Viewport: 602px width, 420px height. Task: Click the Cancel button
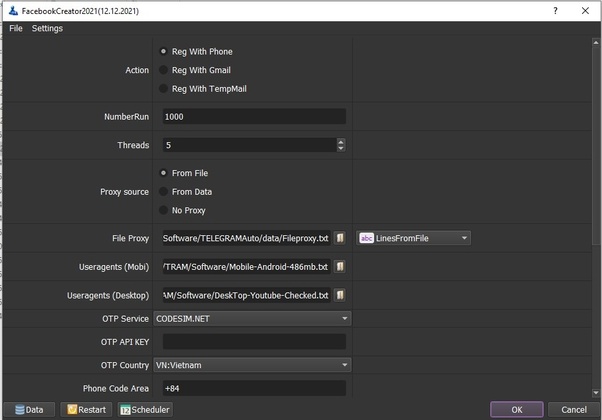click(574, 410)
